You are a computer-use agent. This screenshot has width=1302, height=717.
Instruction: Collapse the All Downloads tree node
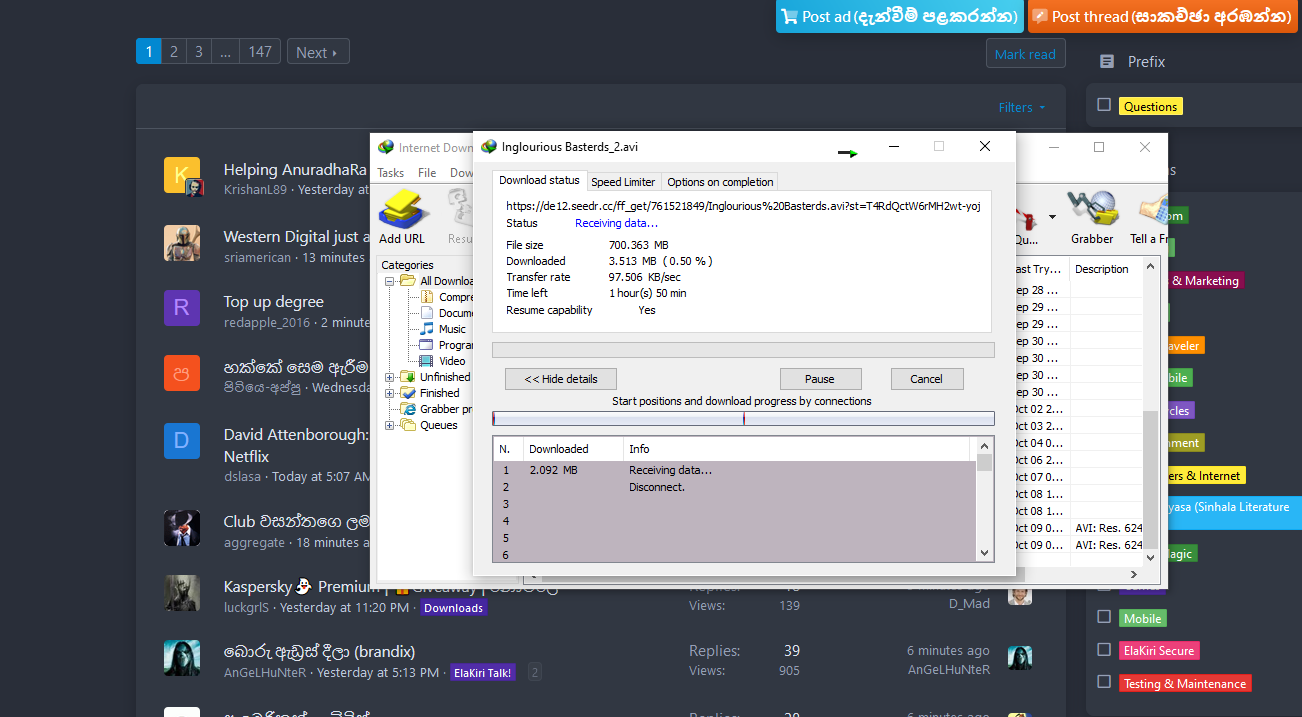(x=390, y=281)
